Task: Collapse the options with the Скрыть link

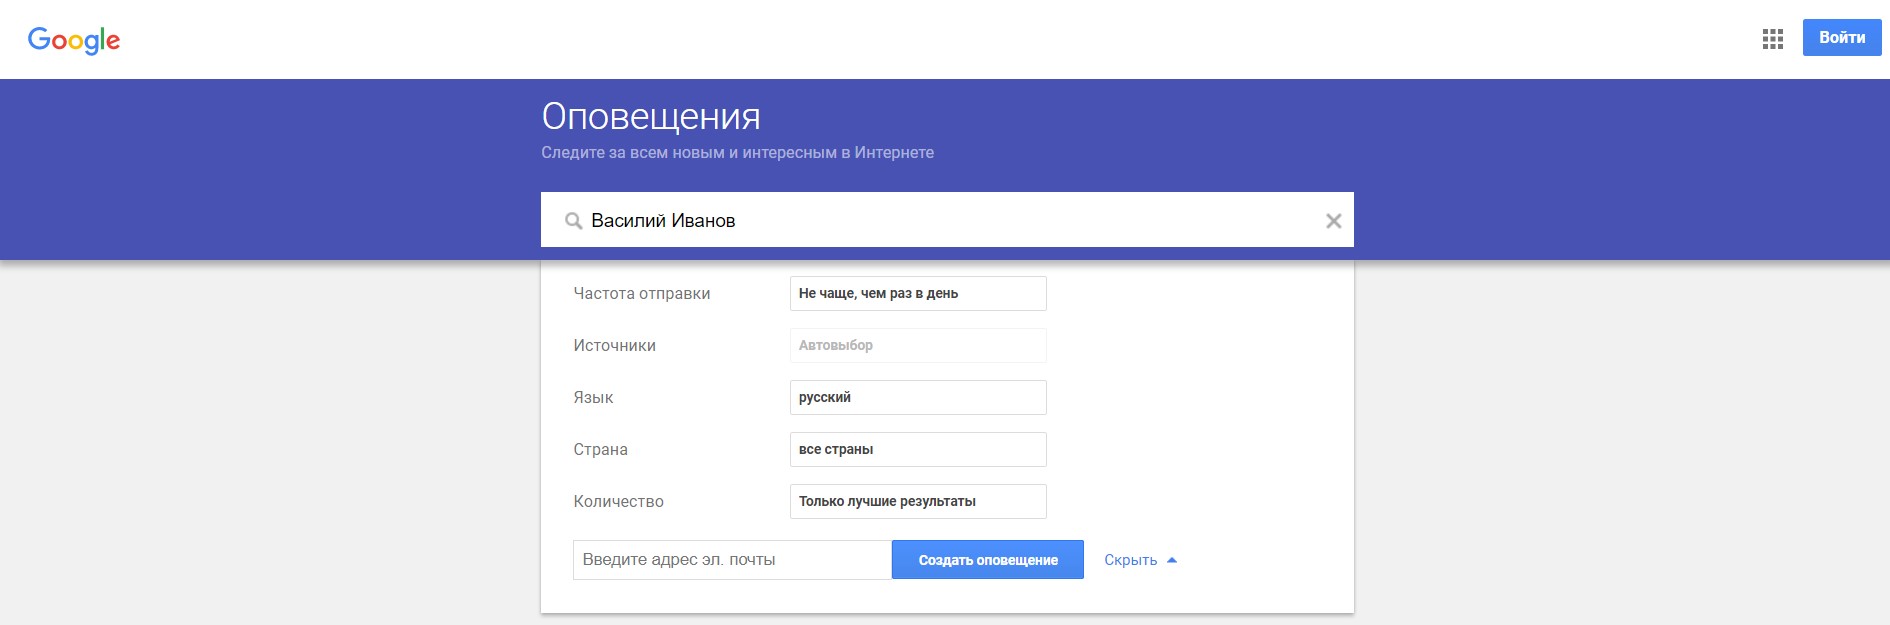Action: (1140, 560)
